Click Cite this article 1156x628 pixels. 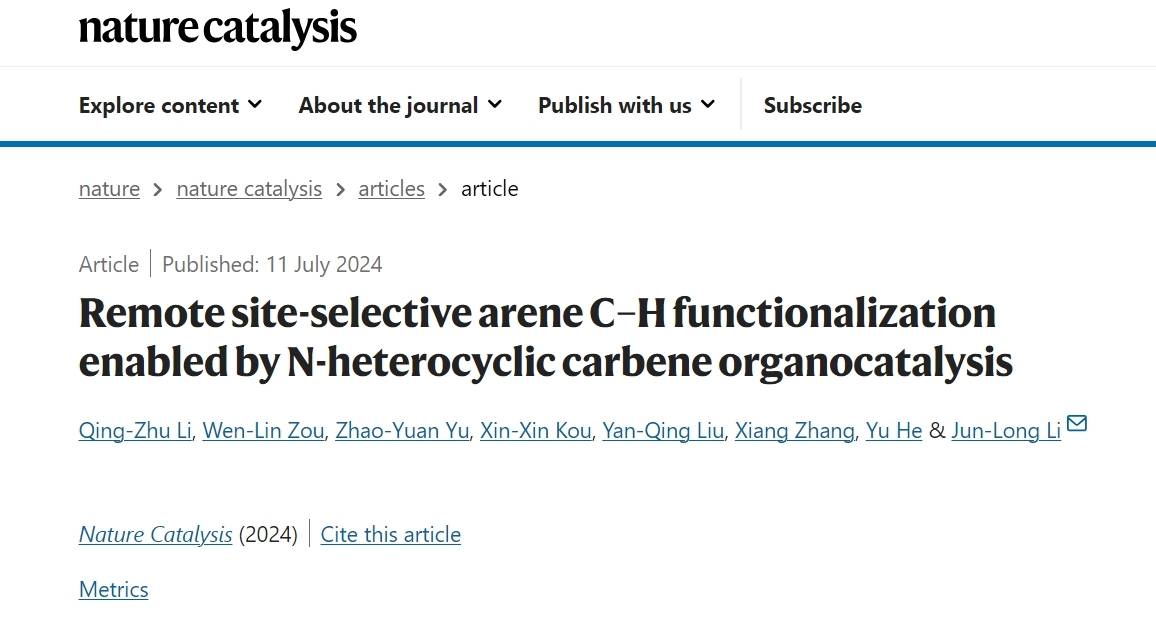coord(390,535)
